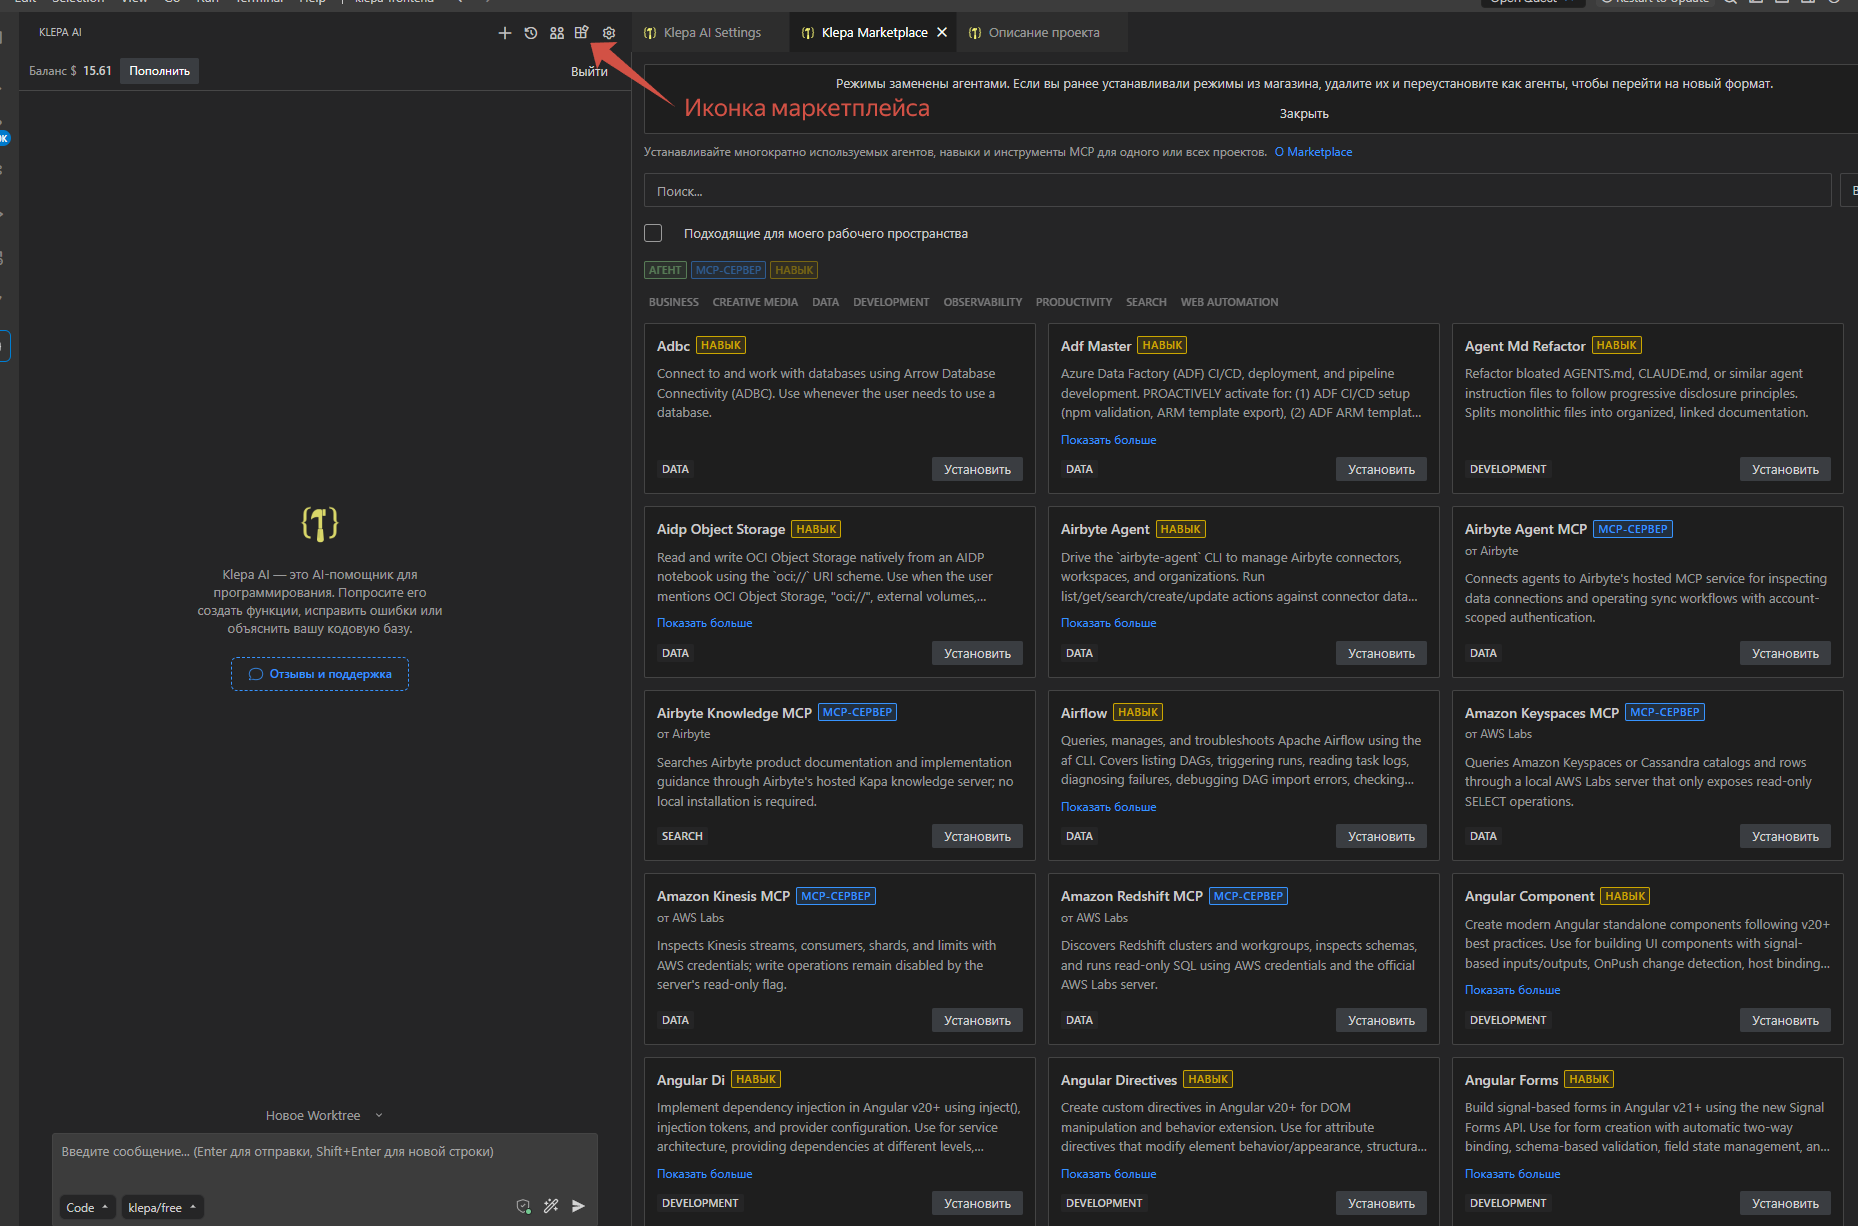Expand Airflow description with Показать больше

pos(1108,807)
